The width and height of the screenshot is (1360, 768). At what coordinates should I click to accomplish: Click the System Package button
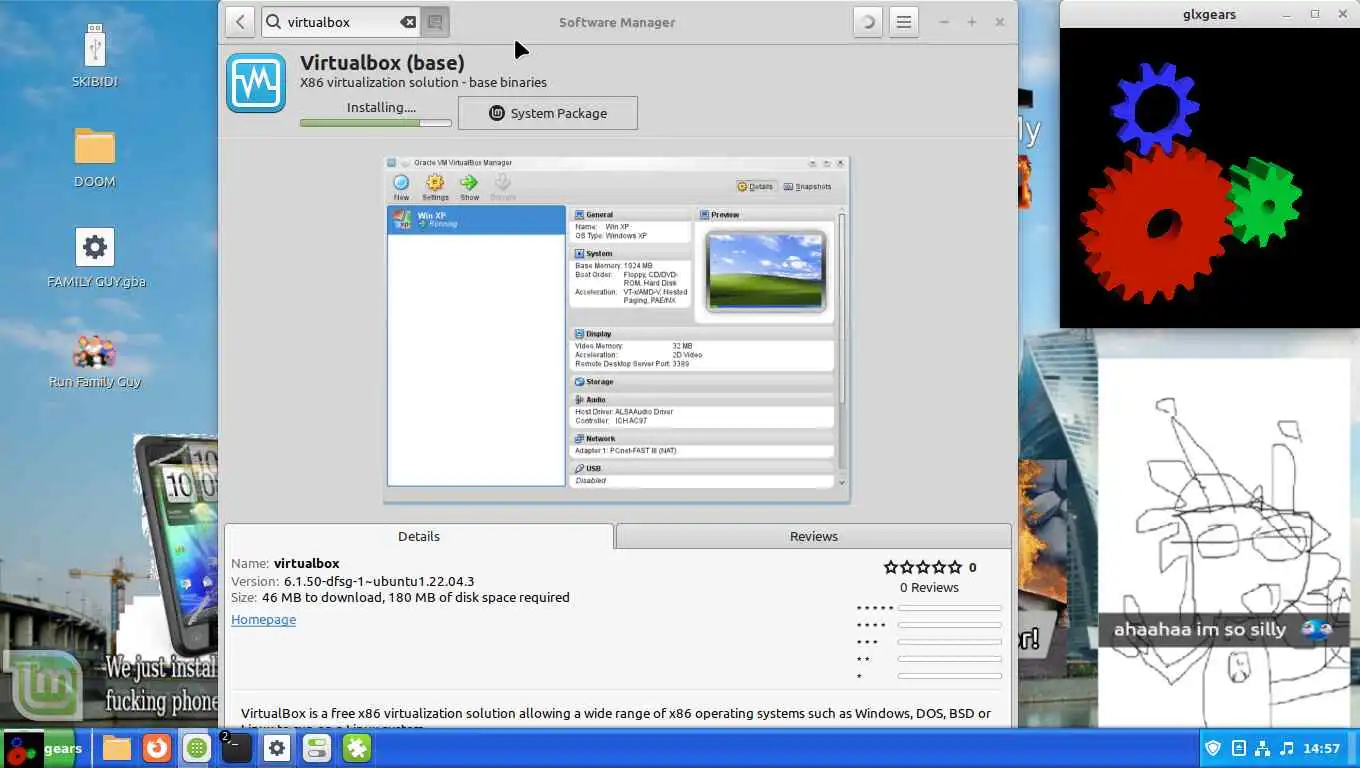tap(547, 113)
